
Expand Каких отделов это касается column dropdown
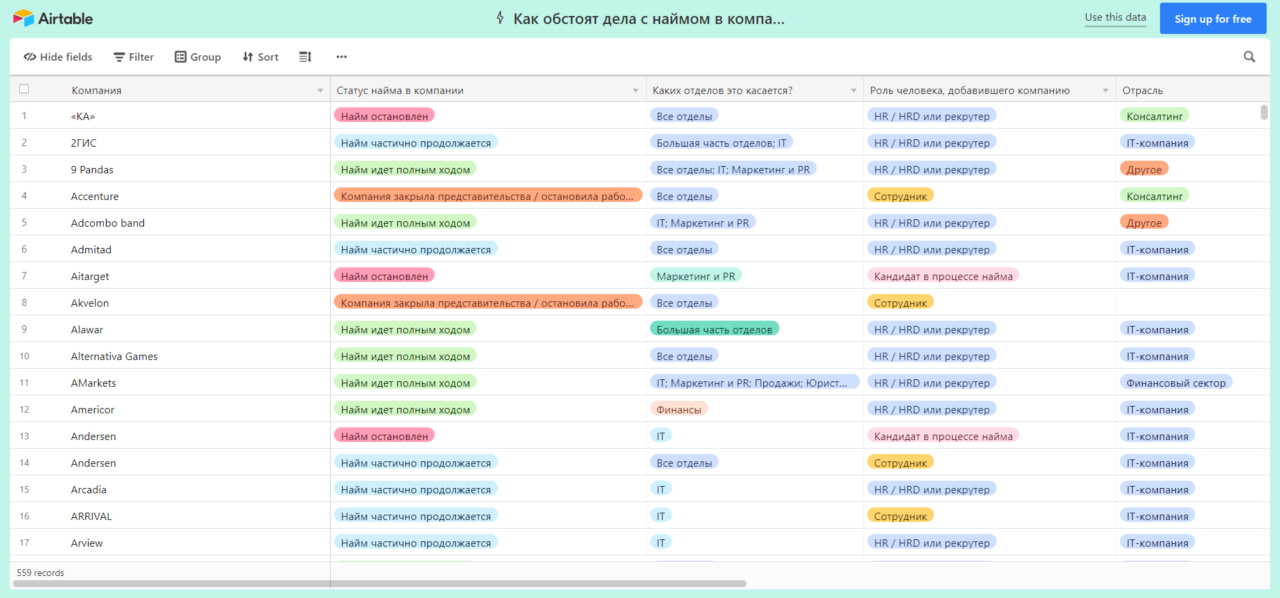[853, 91]
